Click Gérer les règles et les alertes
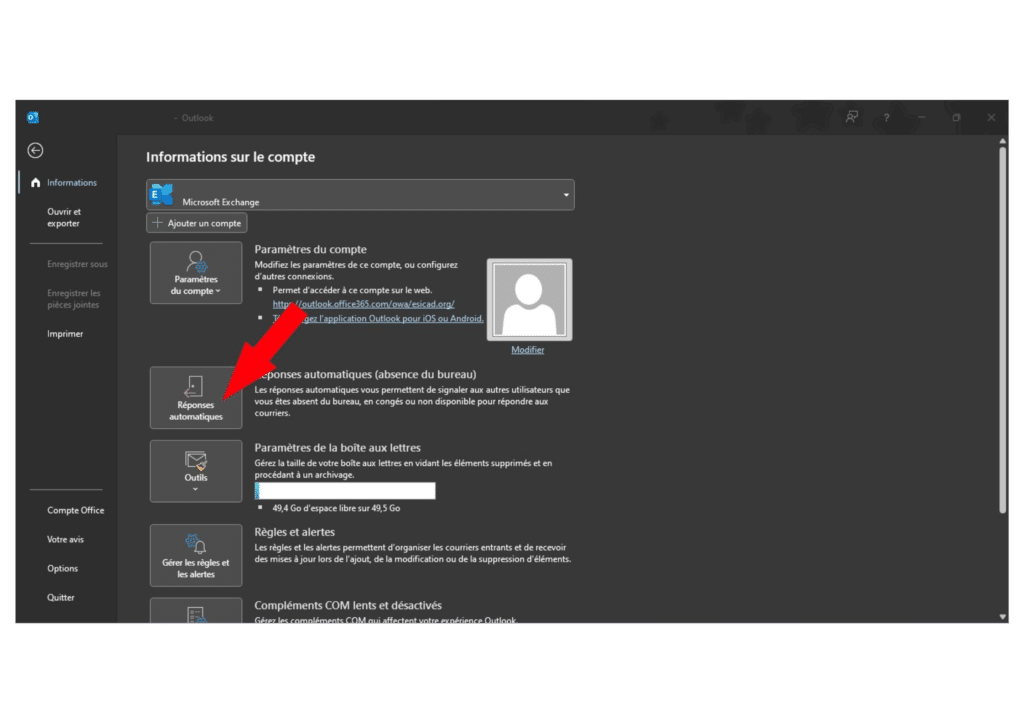This screenshot has width=1024, height=724. 196,556
